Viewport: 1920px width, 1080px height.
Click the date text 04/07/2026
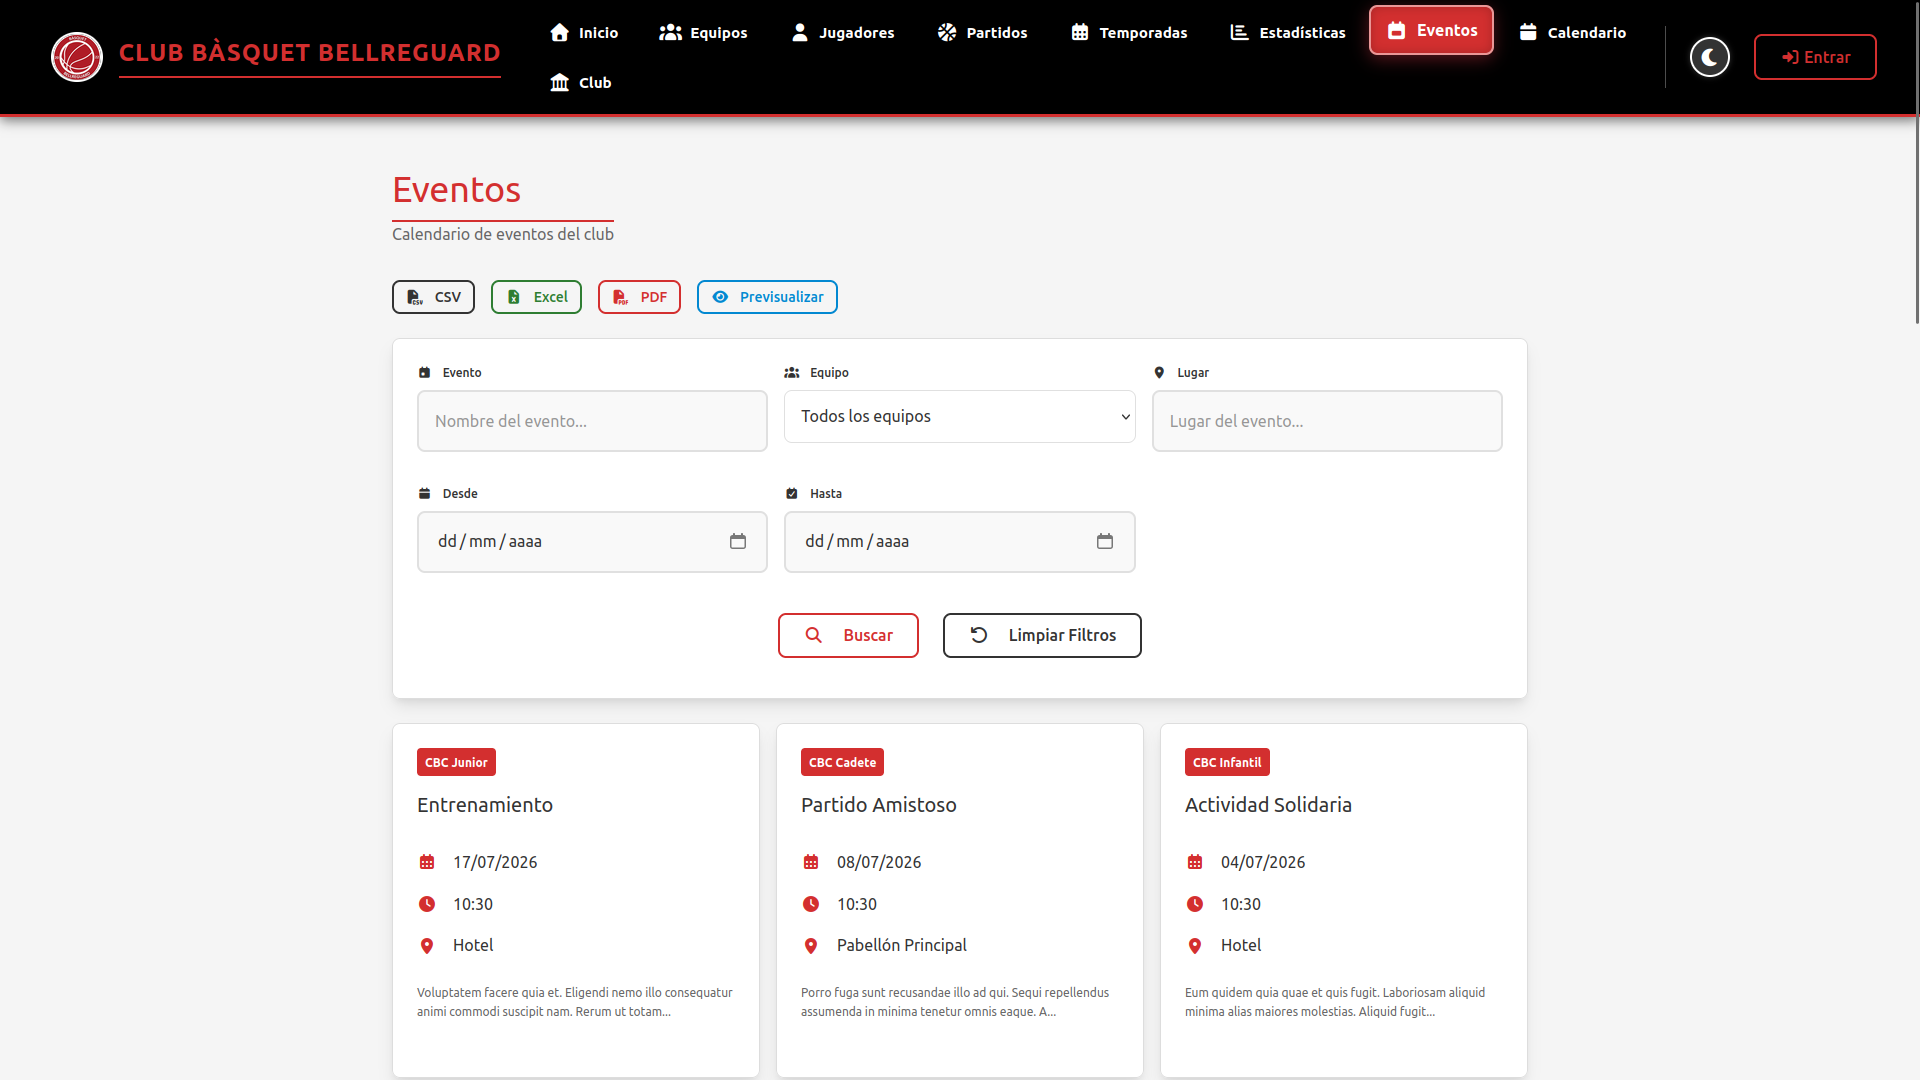click(x=1263, y=862)
